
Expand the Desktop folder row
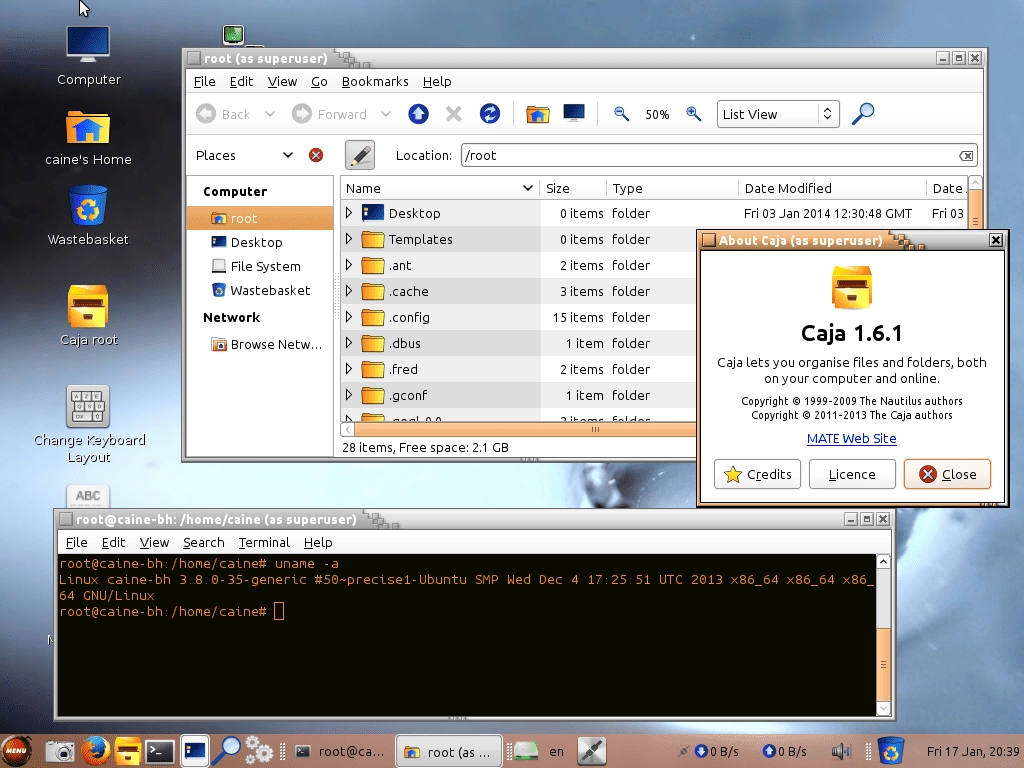pos(349,213)
